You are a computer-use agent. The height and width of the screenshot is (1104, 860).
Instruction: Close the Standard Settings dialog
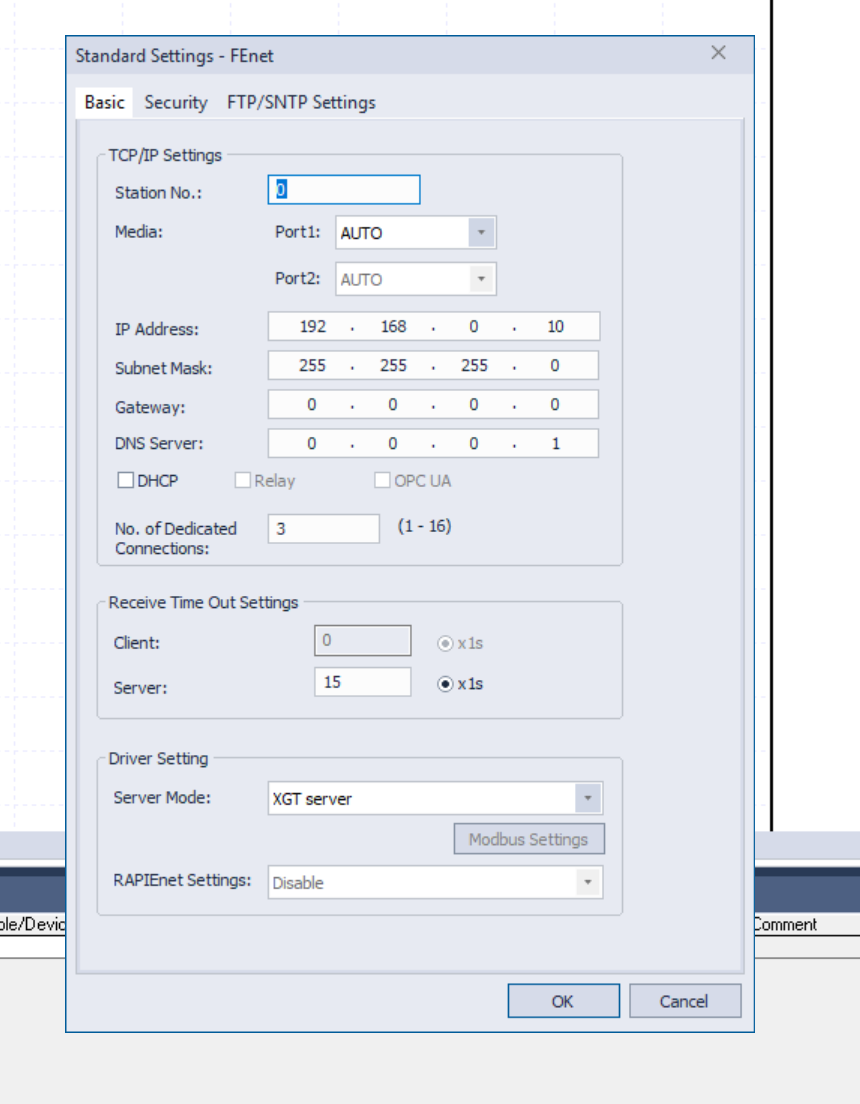(718, 54)
